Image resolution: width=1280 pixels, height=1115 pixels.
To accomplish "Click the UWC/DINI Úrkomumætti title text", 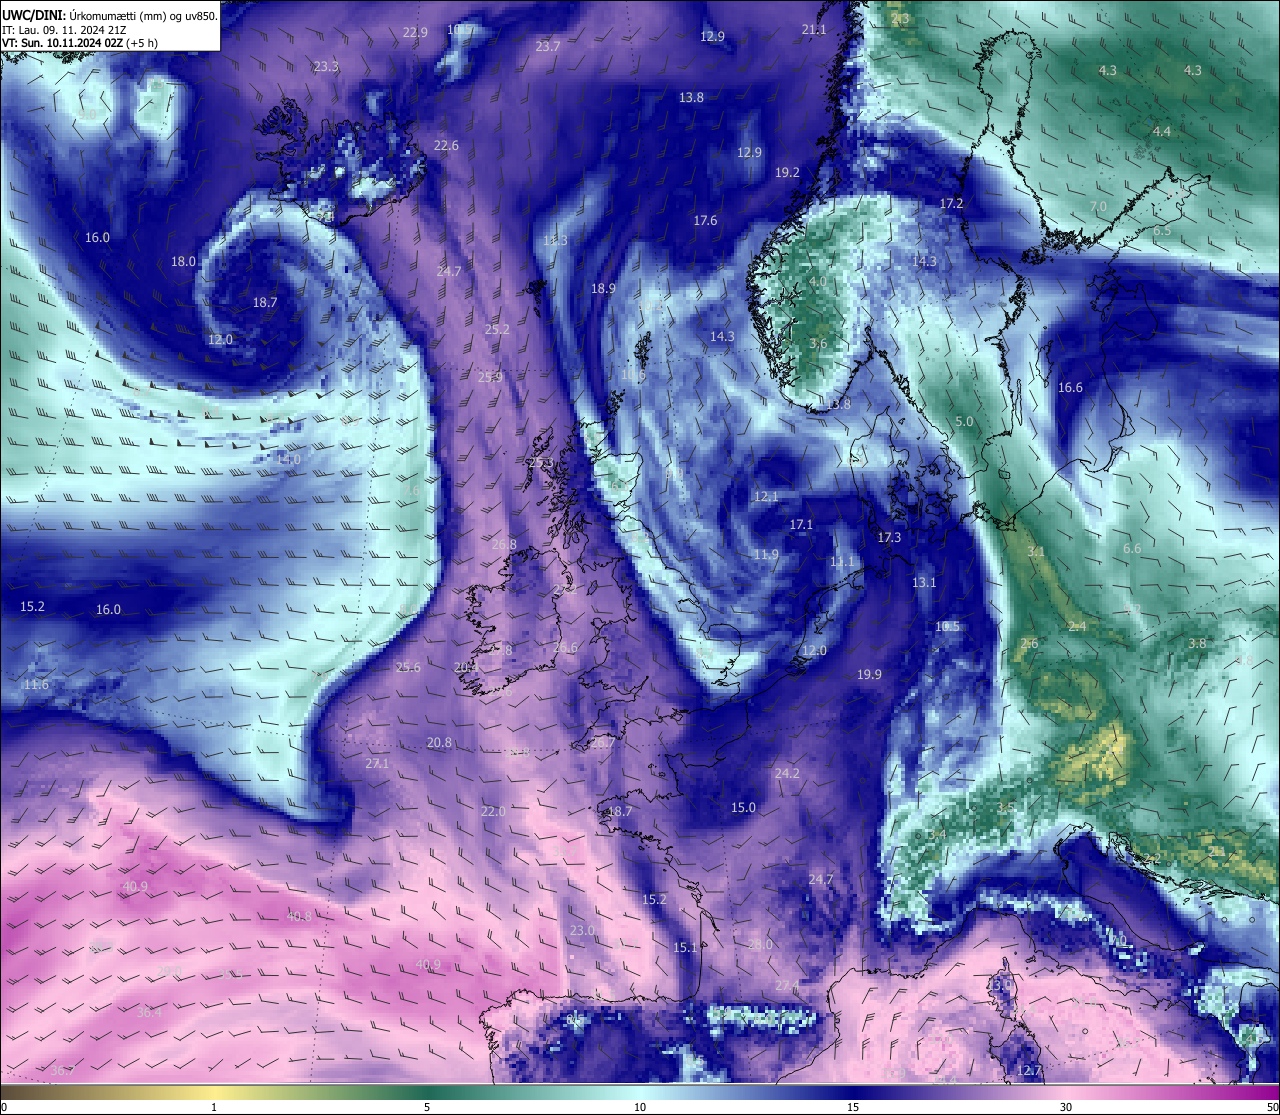I will pyautogui.click(x=110, y=16).
